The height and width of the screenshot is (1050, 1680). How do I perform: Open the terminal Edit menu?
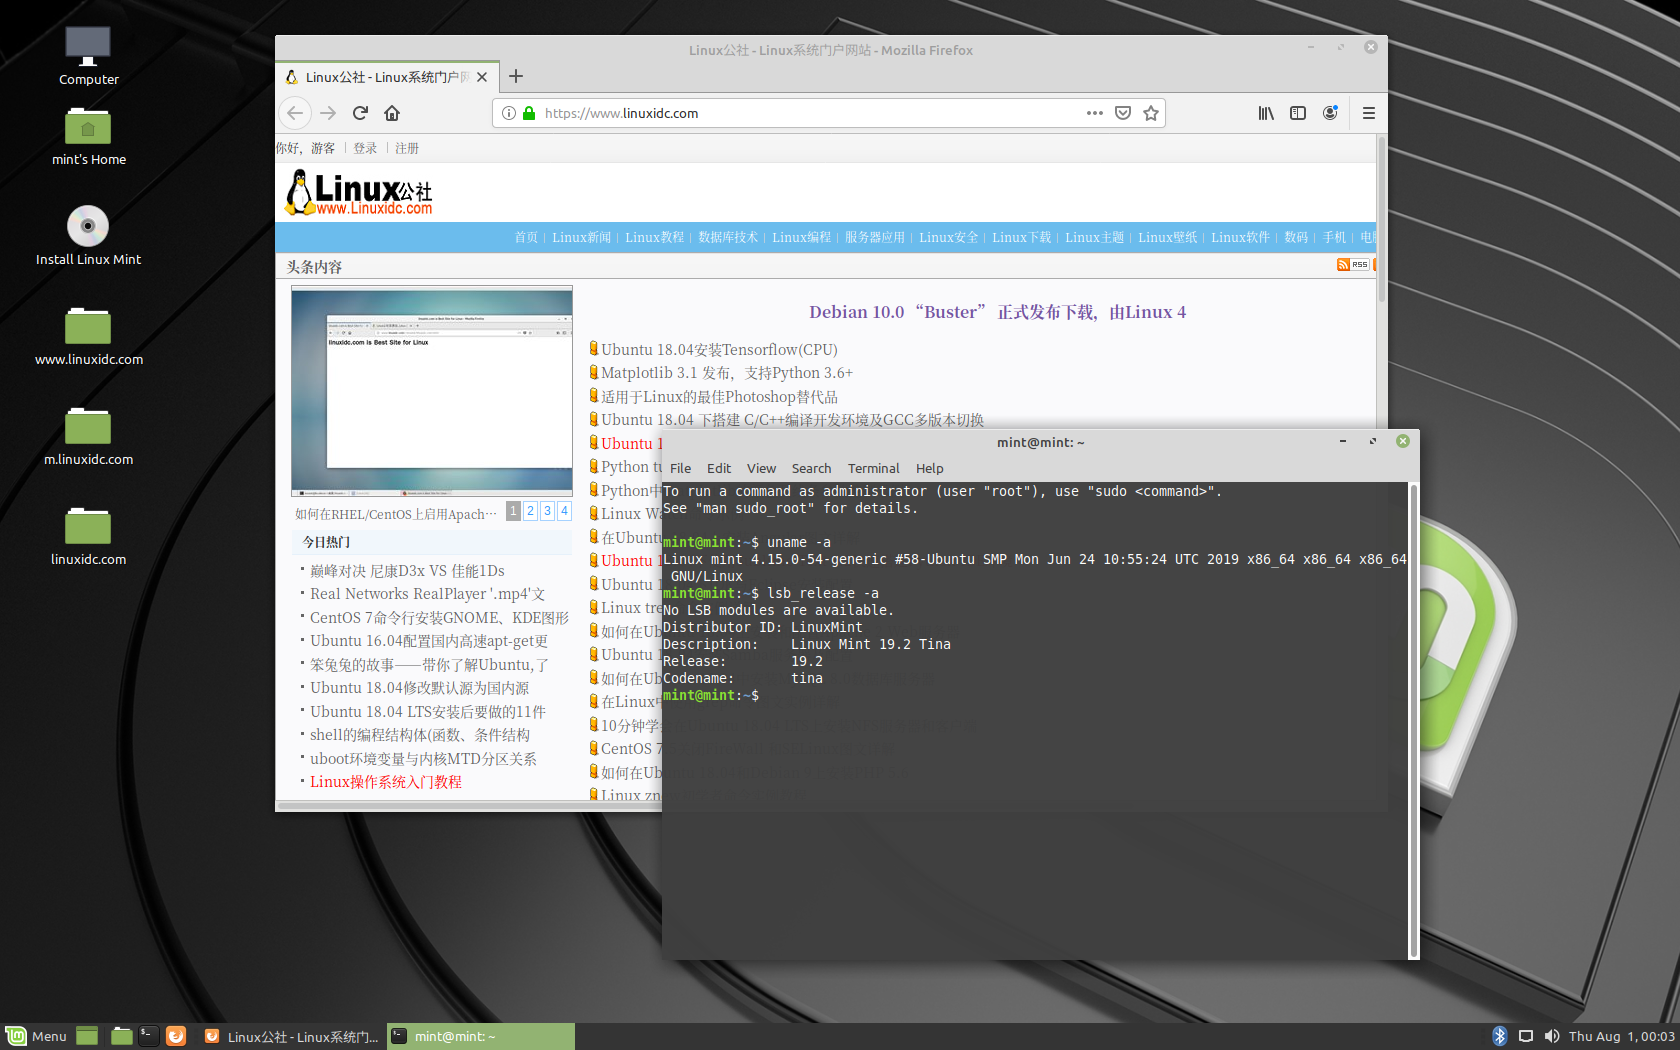[x=718, y=468]
